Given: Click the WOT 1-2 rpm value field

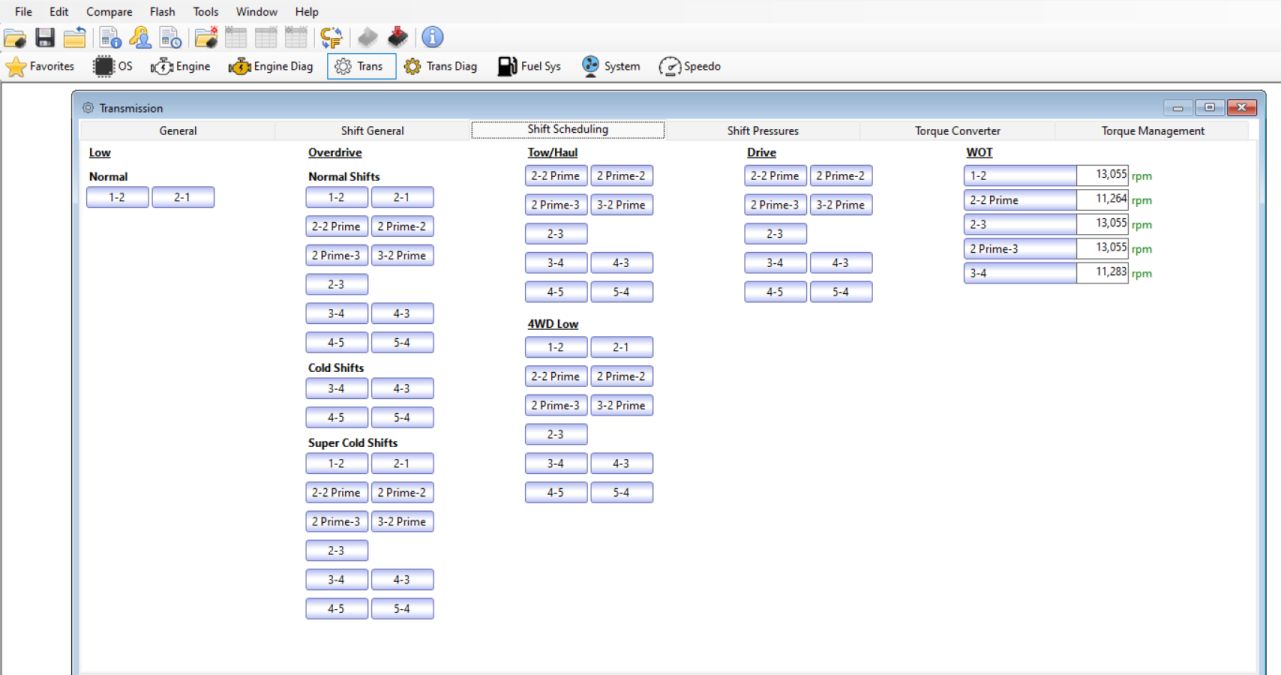Looking at the screenshot, I should click(1102, 175).
